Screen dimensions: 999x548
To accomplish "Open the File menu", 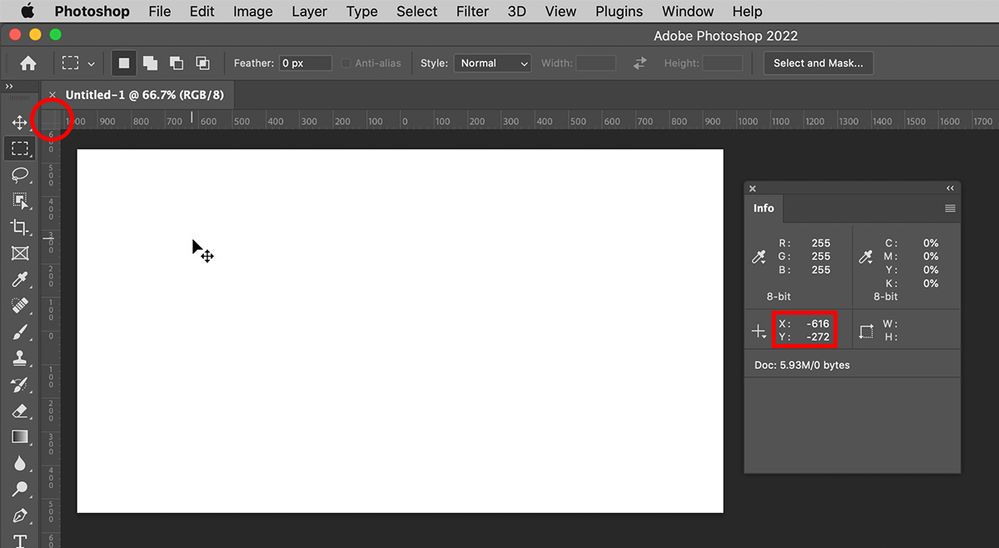I will [x=159, y=11].
